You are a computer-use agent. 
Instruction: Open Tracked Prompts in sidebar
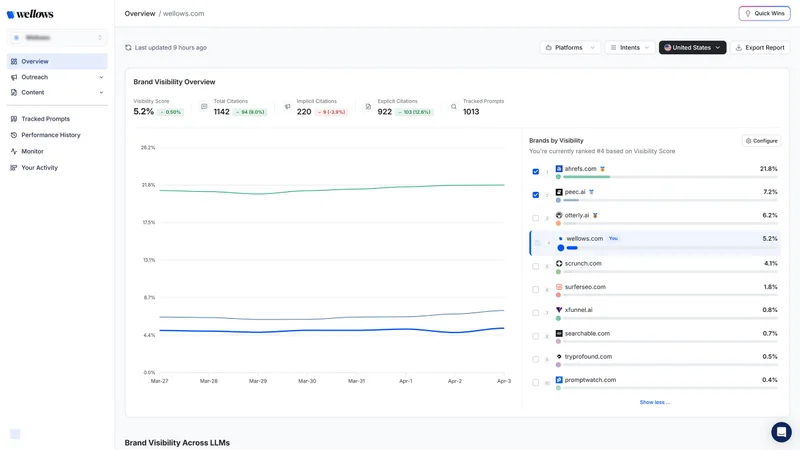(45, 119)
